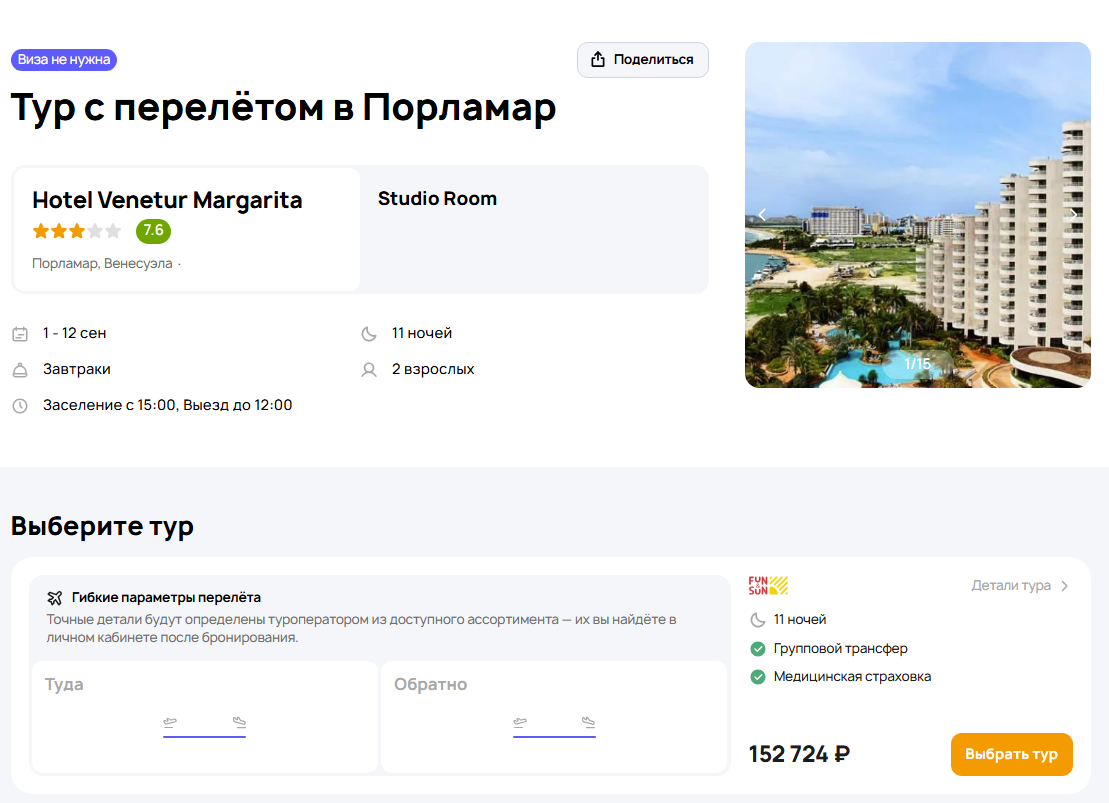The width and height of the screenshot is (1109, 803).
Task: Click the airplane icon by Гибкие параметры перелёта
Action: [54, 598]
